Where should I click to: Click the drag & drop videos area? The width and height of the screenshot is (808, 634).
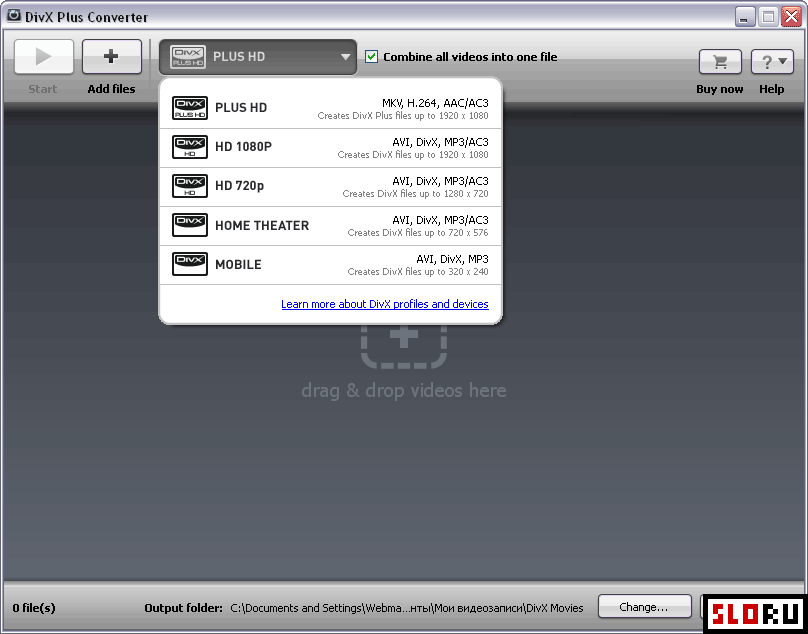coord(404,390)
